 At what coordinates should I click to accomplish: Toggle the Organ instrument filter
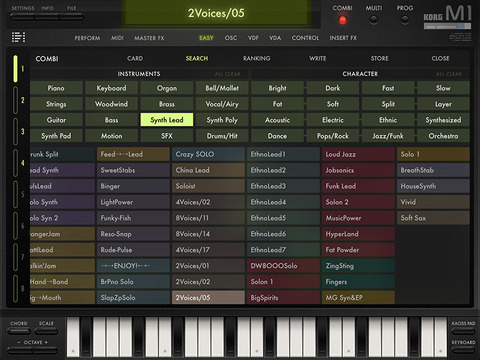coord(167,88)
